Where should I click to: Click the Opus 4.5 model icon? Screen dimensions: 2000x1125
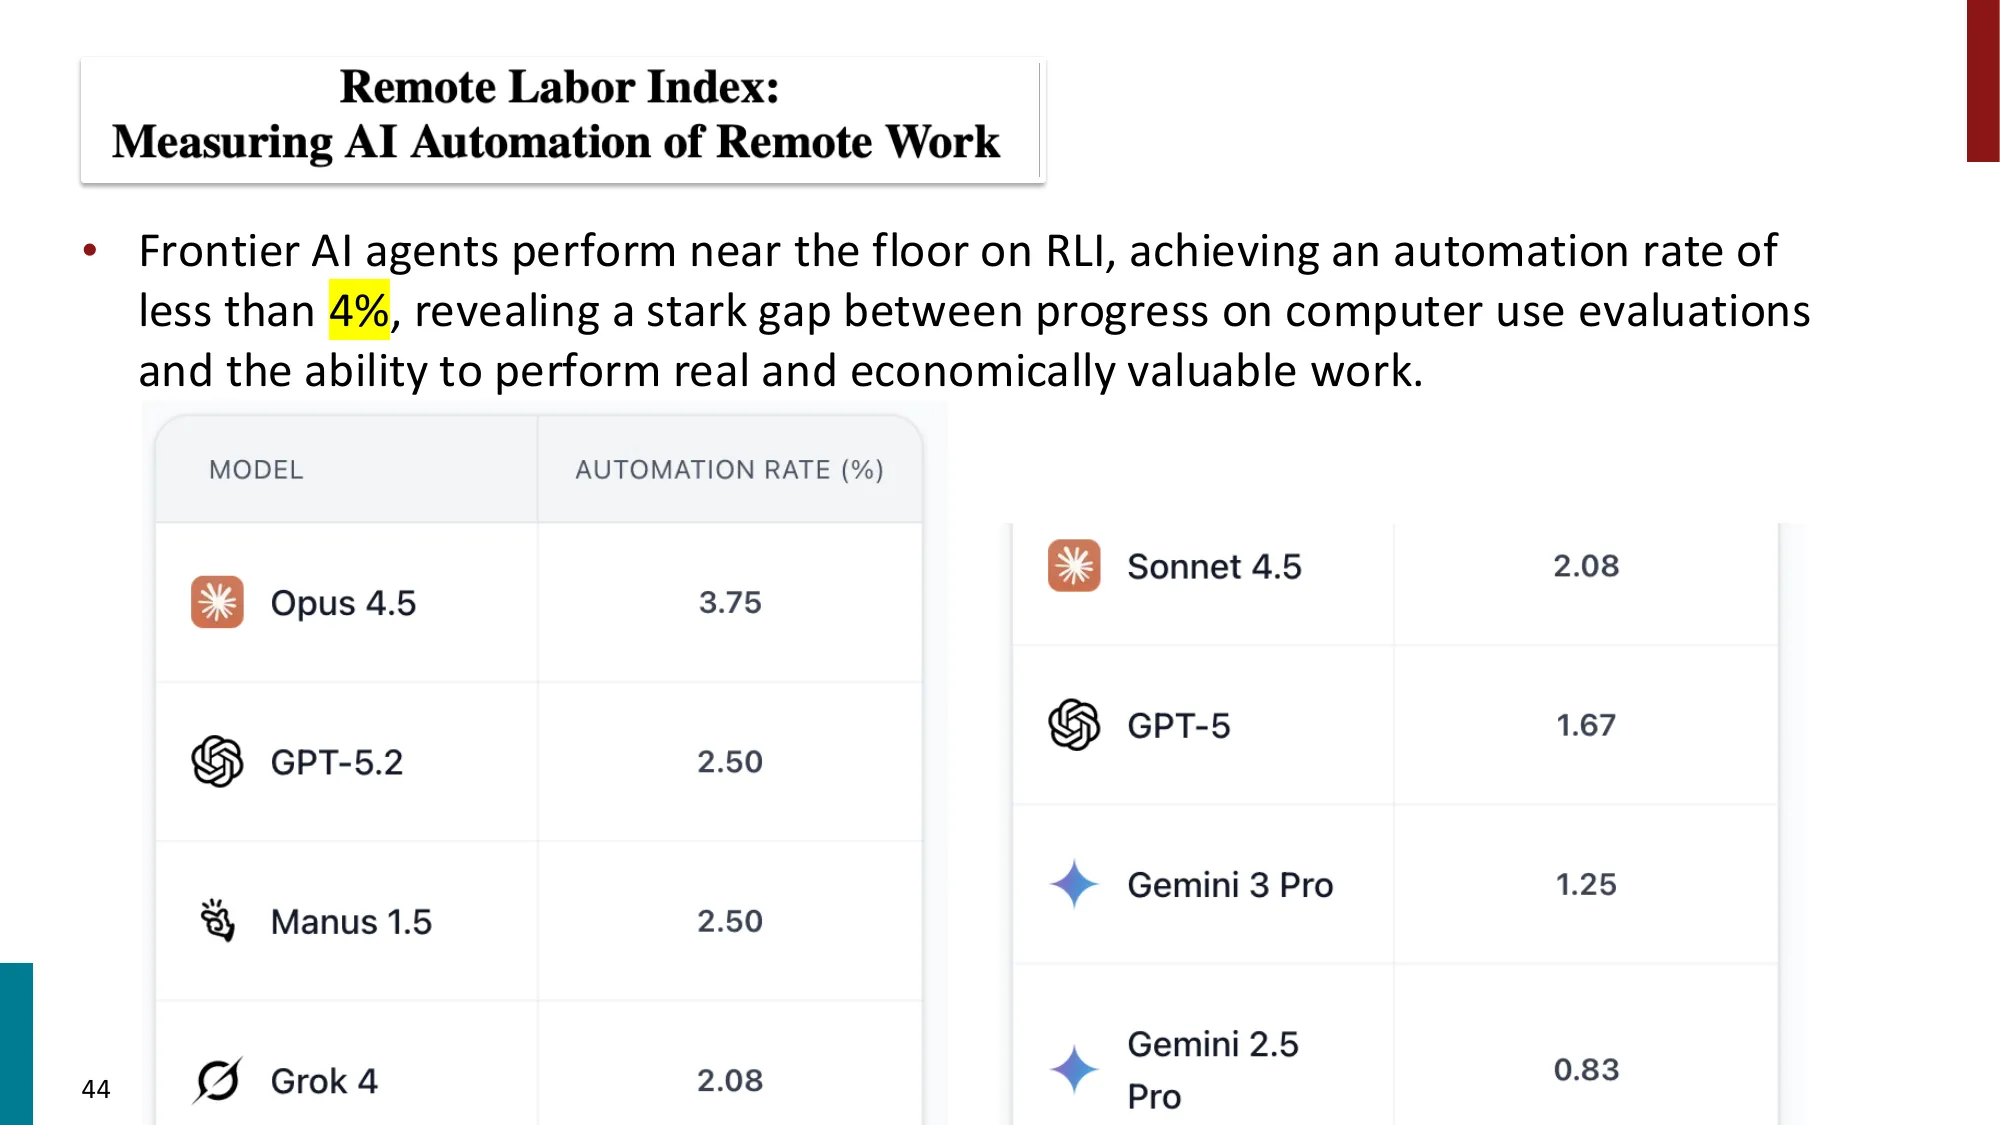pos(217,602)
